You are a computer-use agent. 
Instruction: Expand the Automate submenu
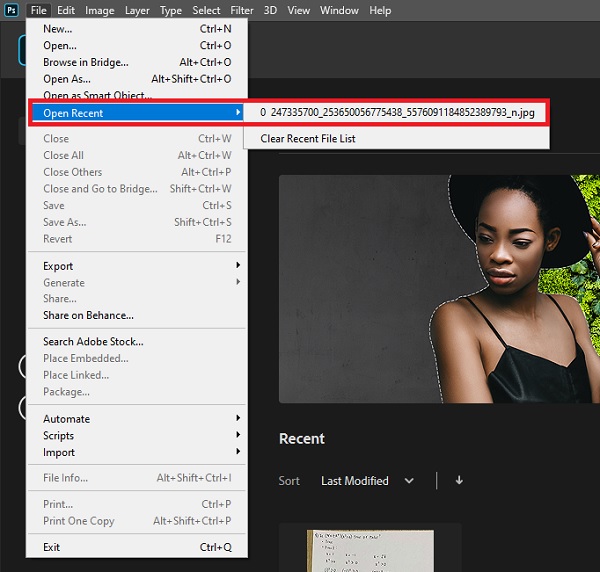(137, 419)
